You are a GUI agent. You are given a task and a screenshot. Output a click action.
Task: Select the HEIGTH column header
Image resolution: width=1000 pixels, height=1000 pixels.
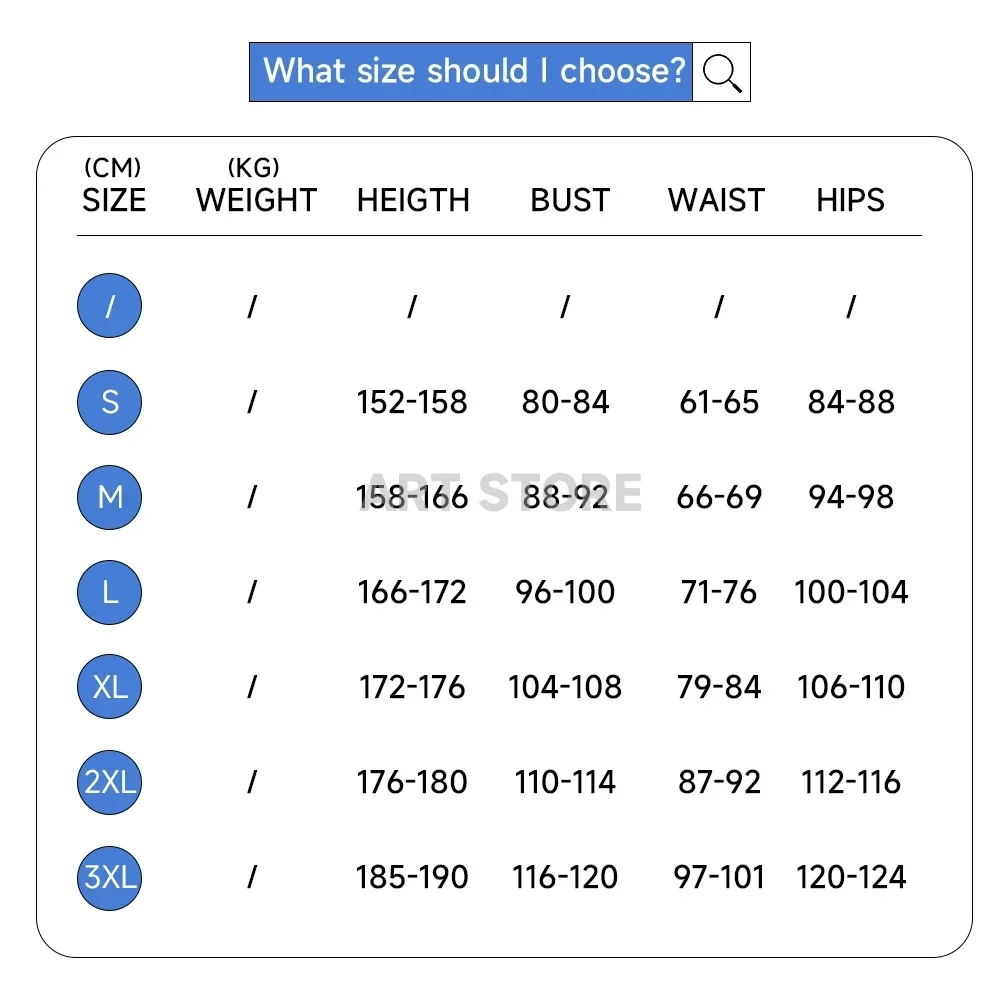tap(413, 200)
